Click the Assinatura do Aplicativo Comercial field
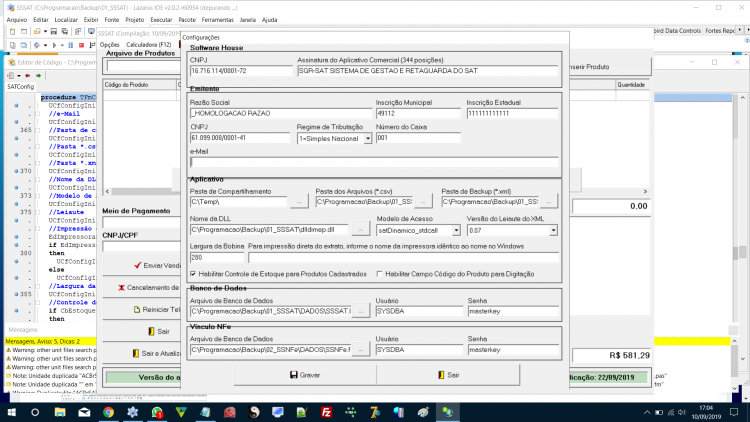This screenshot has height=422, width=750. coord(428,71)
